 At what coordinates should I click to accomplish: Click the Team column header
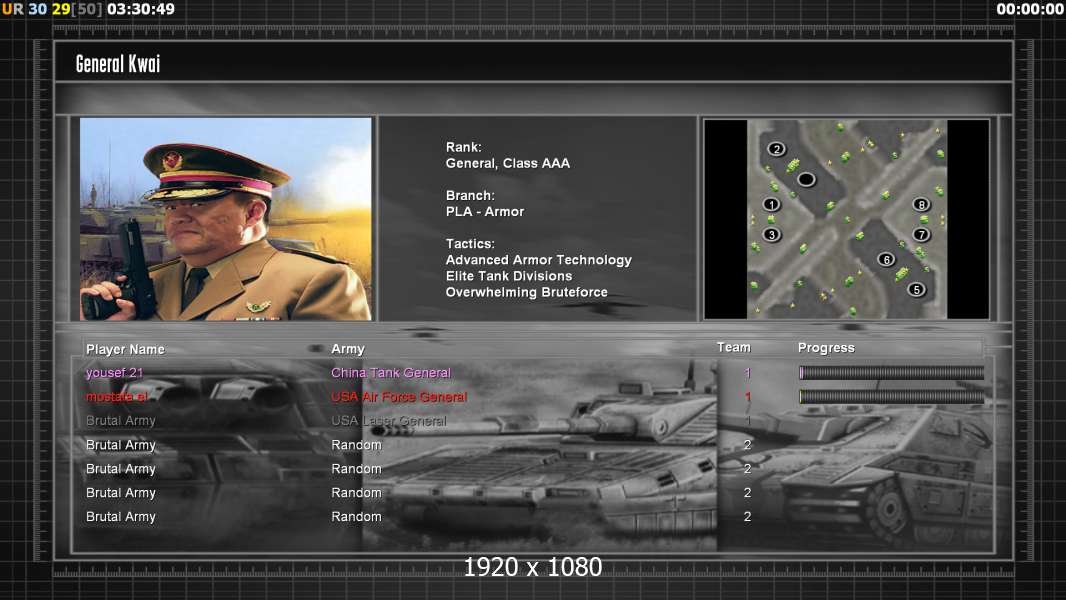(x=733, y=347)
